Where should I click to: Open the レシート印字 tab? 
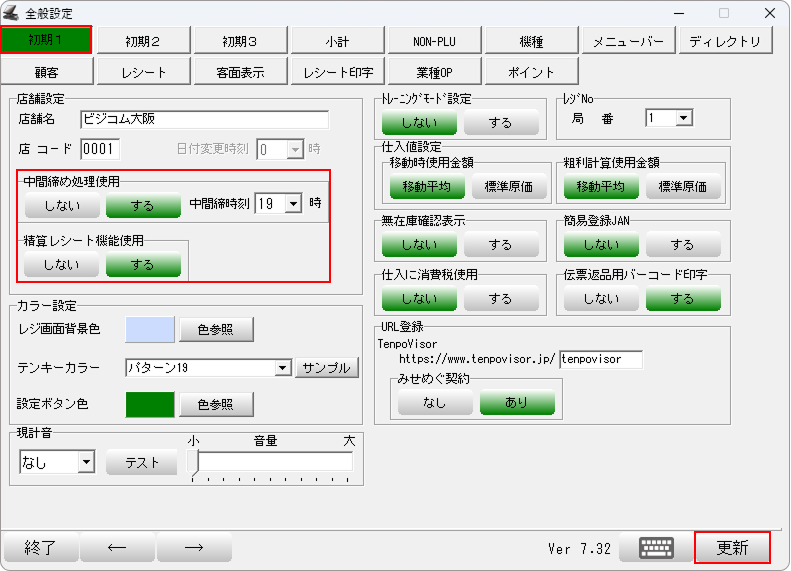click(337, 72)
